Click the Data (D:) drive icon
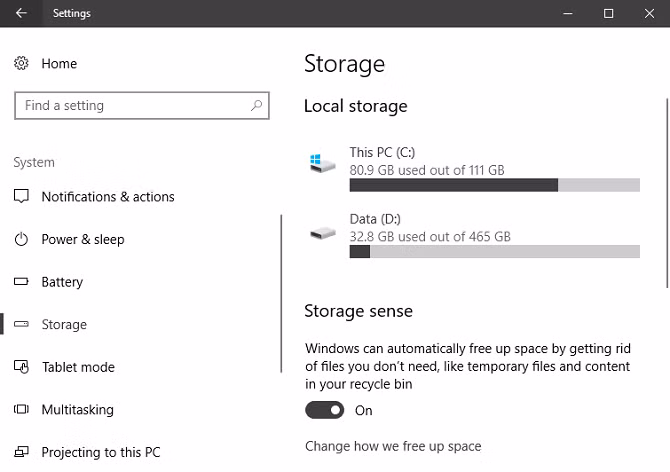670x472 pixels. (x=322, y=232)
